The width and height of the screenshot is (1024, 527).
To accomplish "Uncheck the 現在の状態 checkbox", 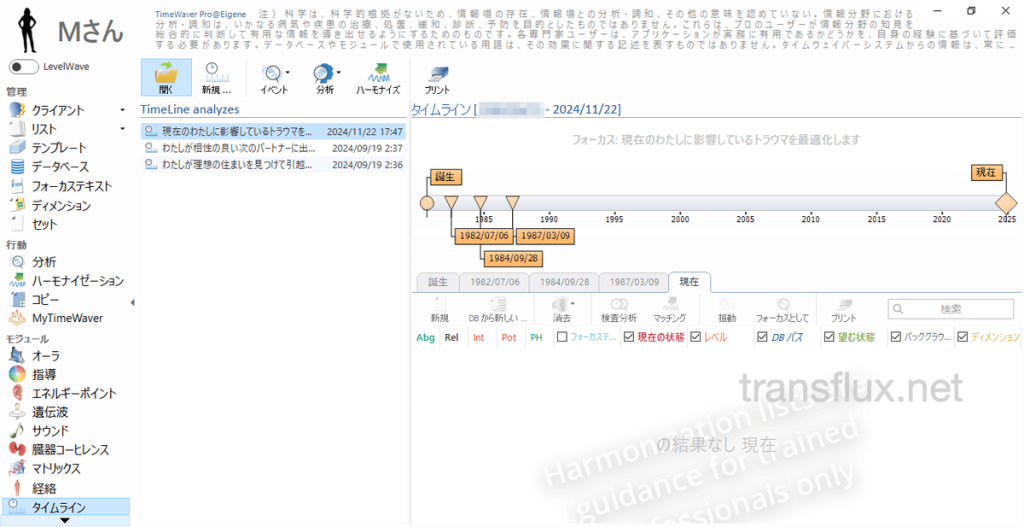I will 629,337.
